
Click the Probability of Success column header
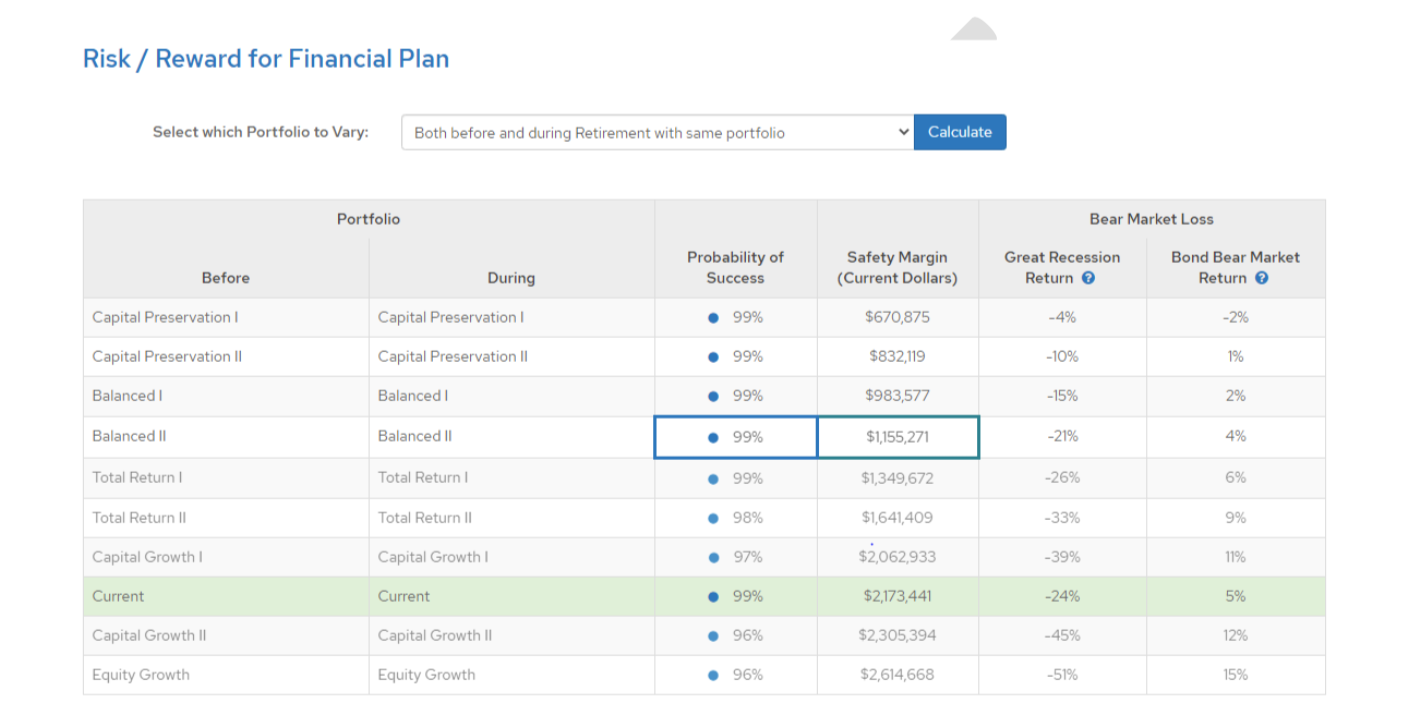(735, 267)
